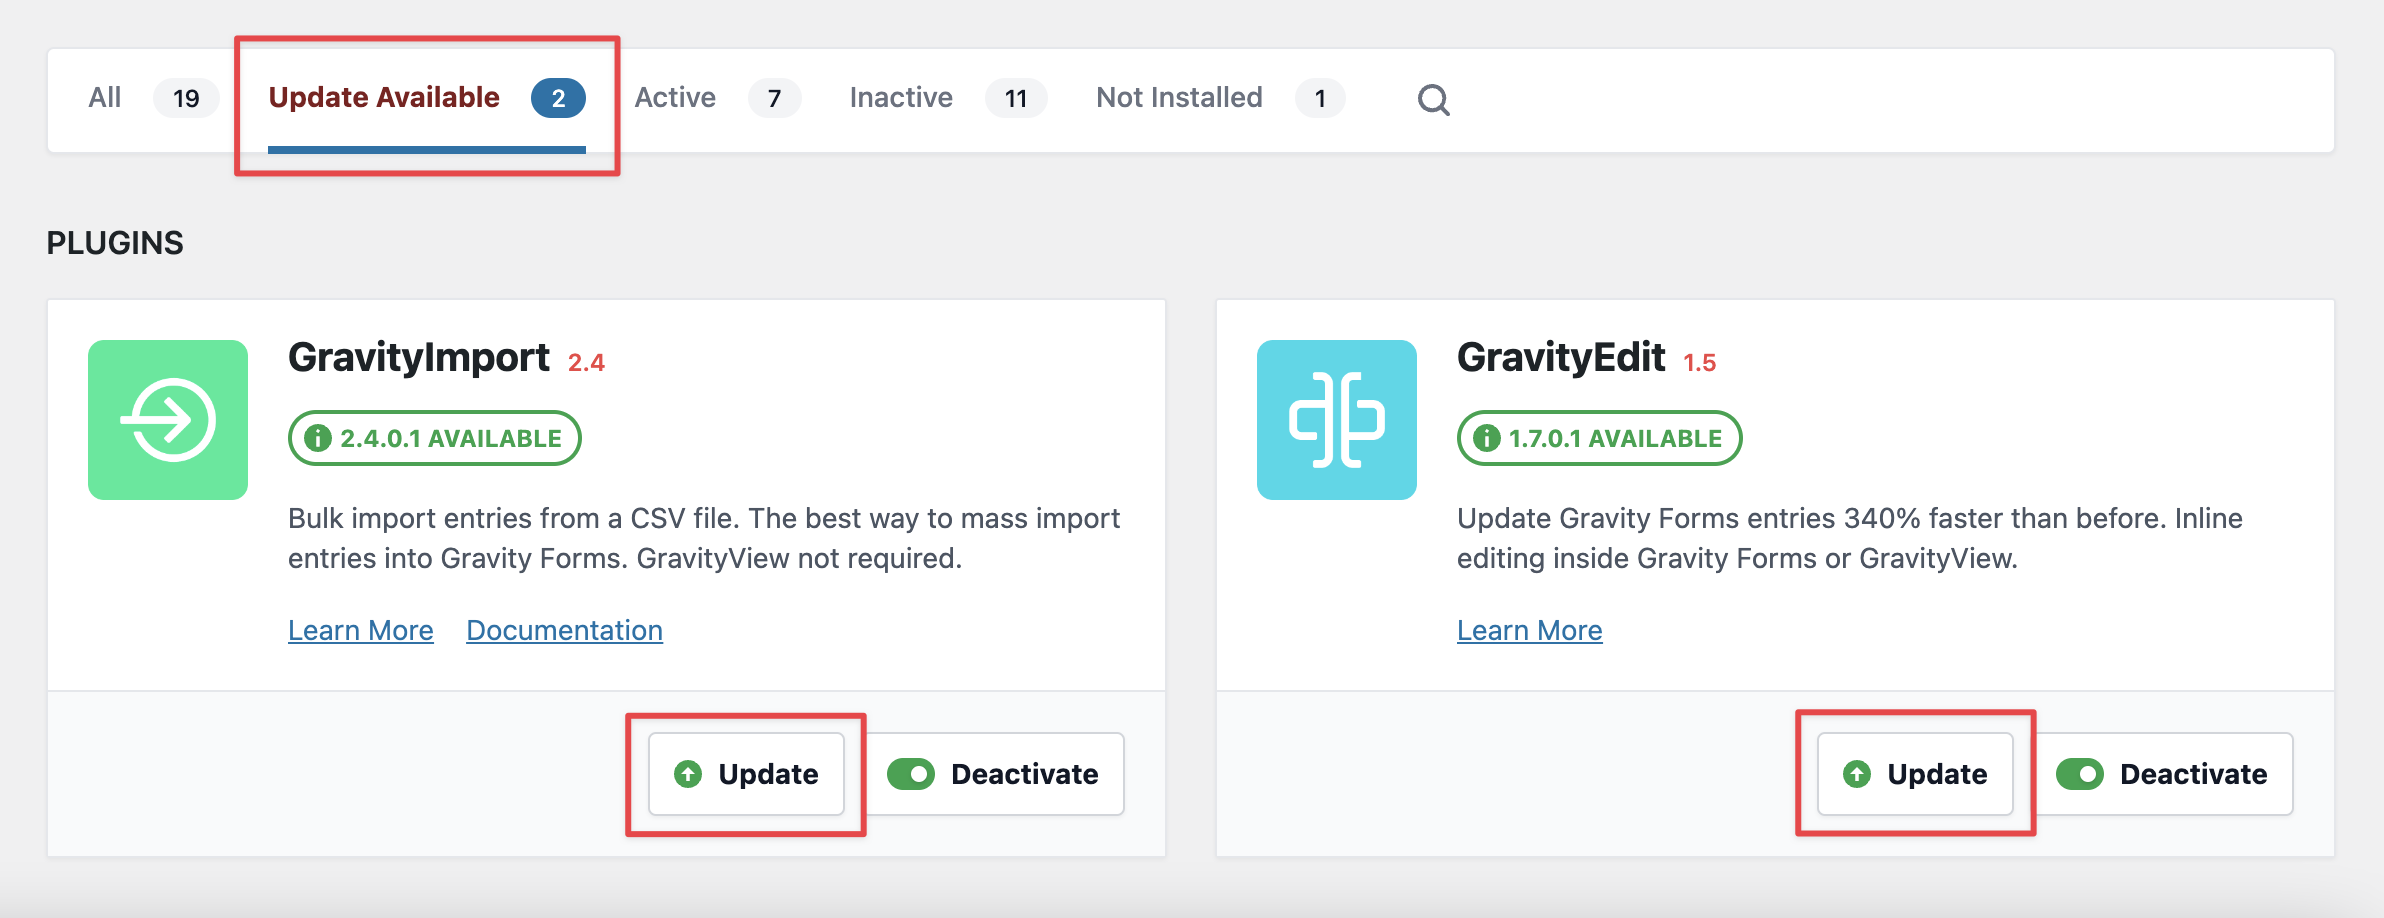
Task: Click the GravityImport plugin title
Action: click(419, 357)
